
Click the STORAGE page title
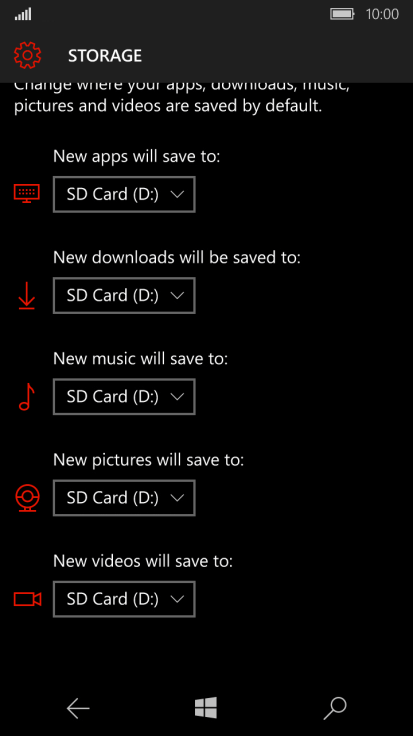(105, 56)
